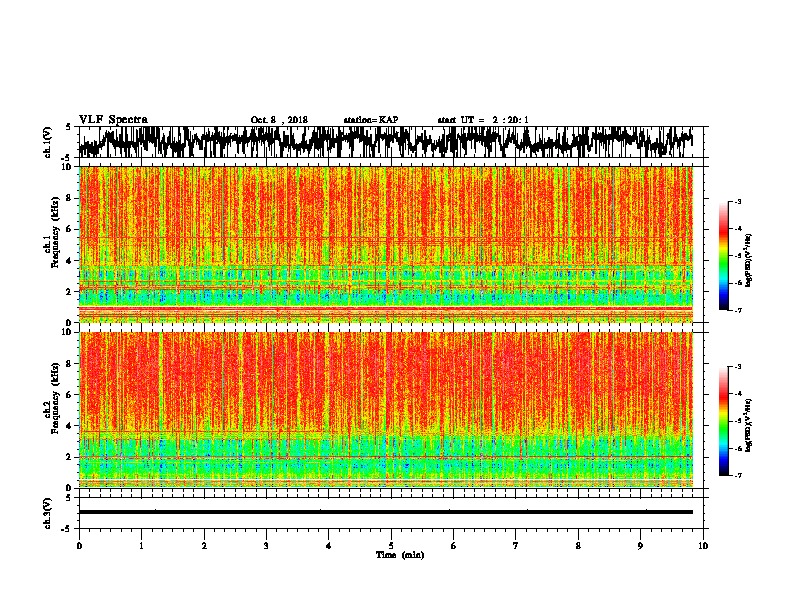Click time axis tick label "6"
The image size is (792, 612).
pyautogui.click(x=454, y=546)
